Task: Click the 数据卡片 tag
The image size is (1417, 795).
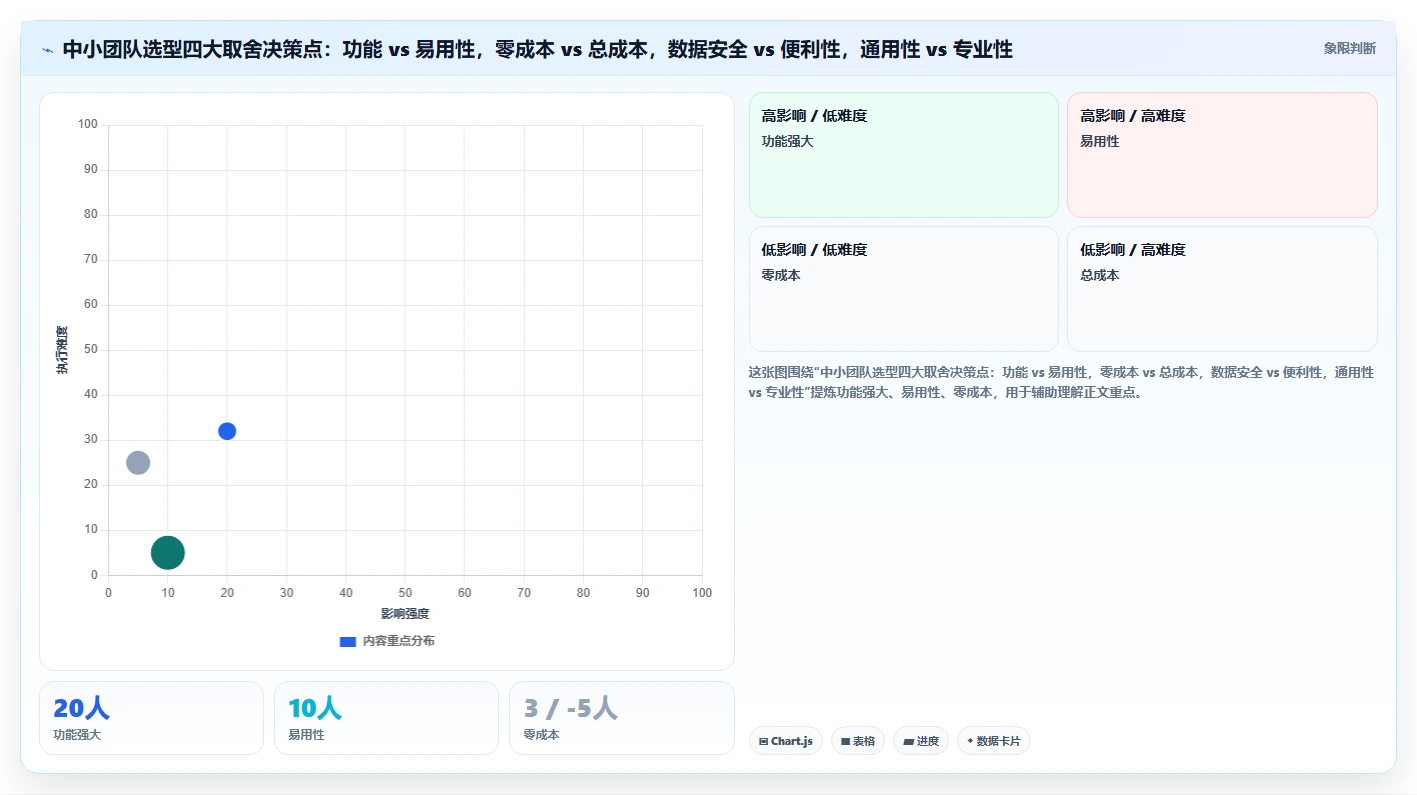Action: (x=994, y=741)
